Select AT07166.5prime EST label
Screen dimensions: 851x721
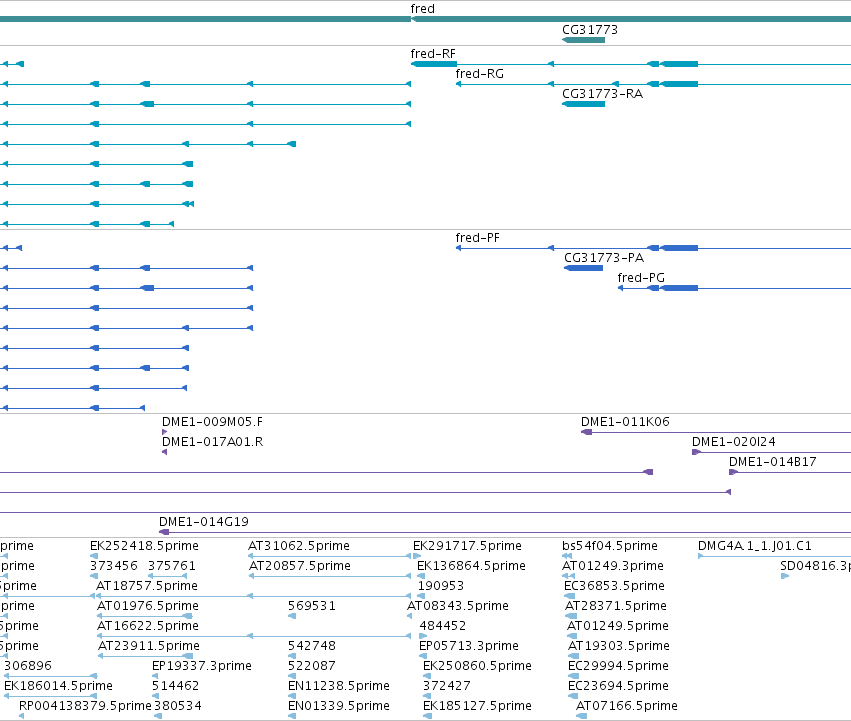tap(626, 706)
